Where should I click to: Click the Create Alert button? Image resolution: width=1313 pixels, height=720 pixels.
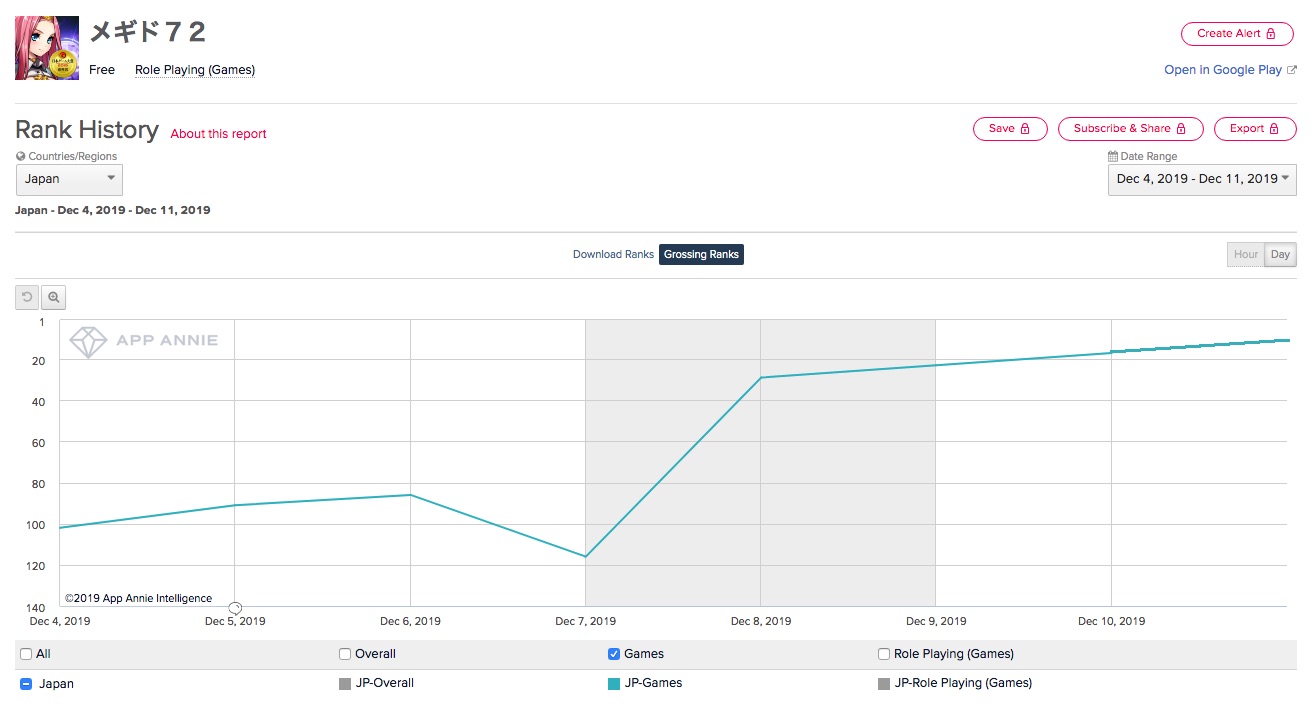1238,33
